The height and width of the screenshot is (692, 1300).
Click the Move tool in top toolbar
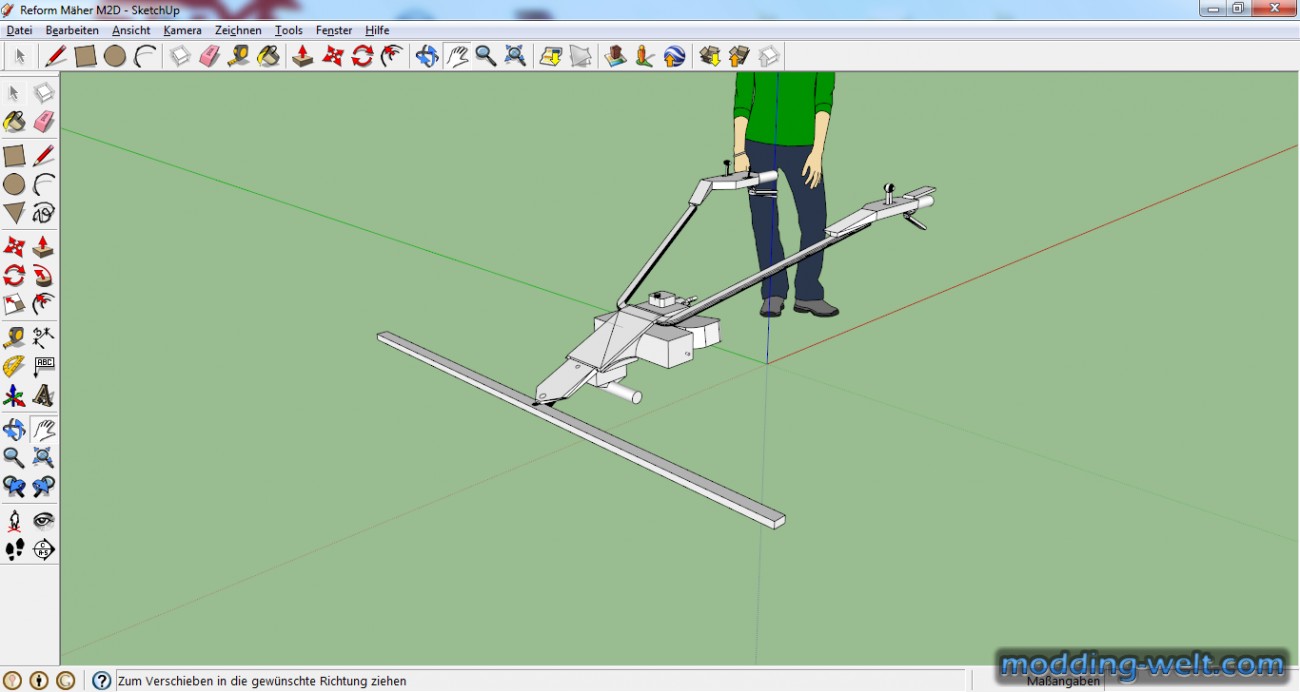[x=333, y=56]
